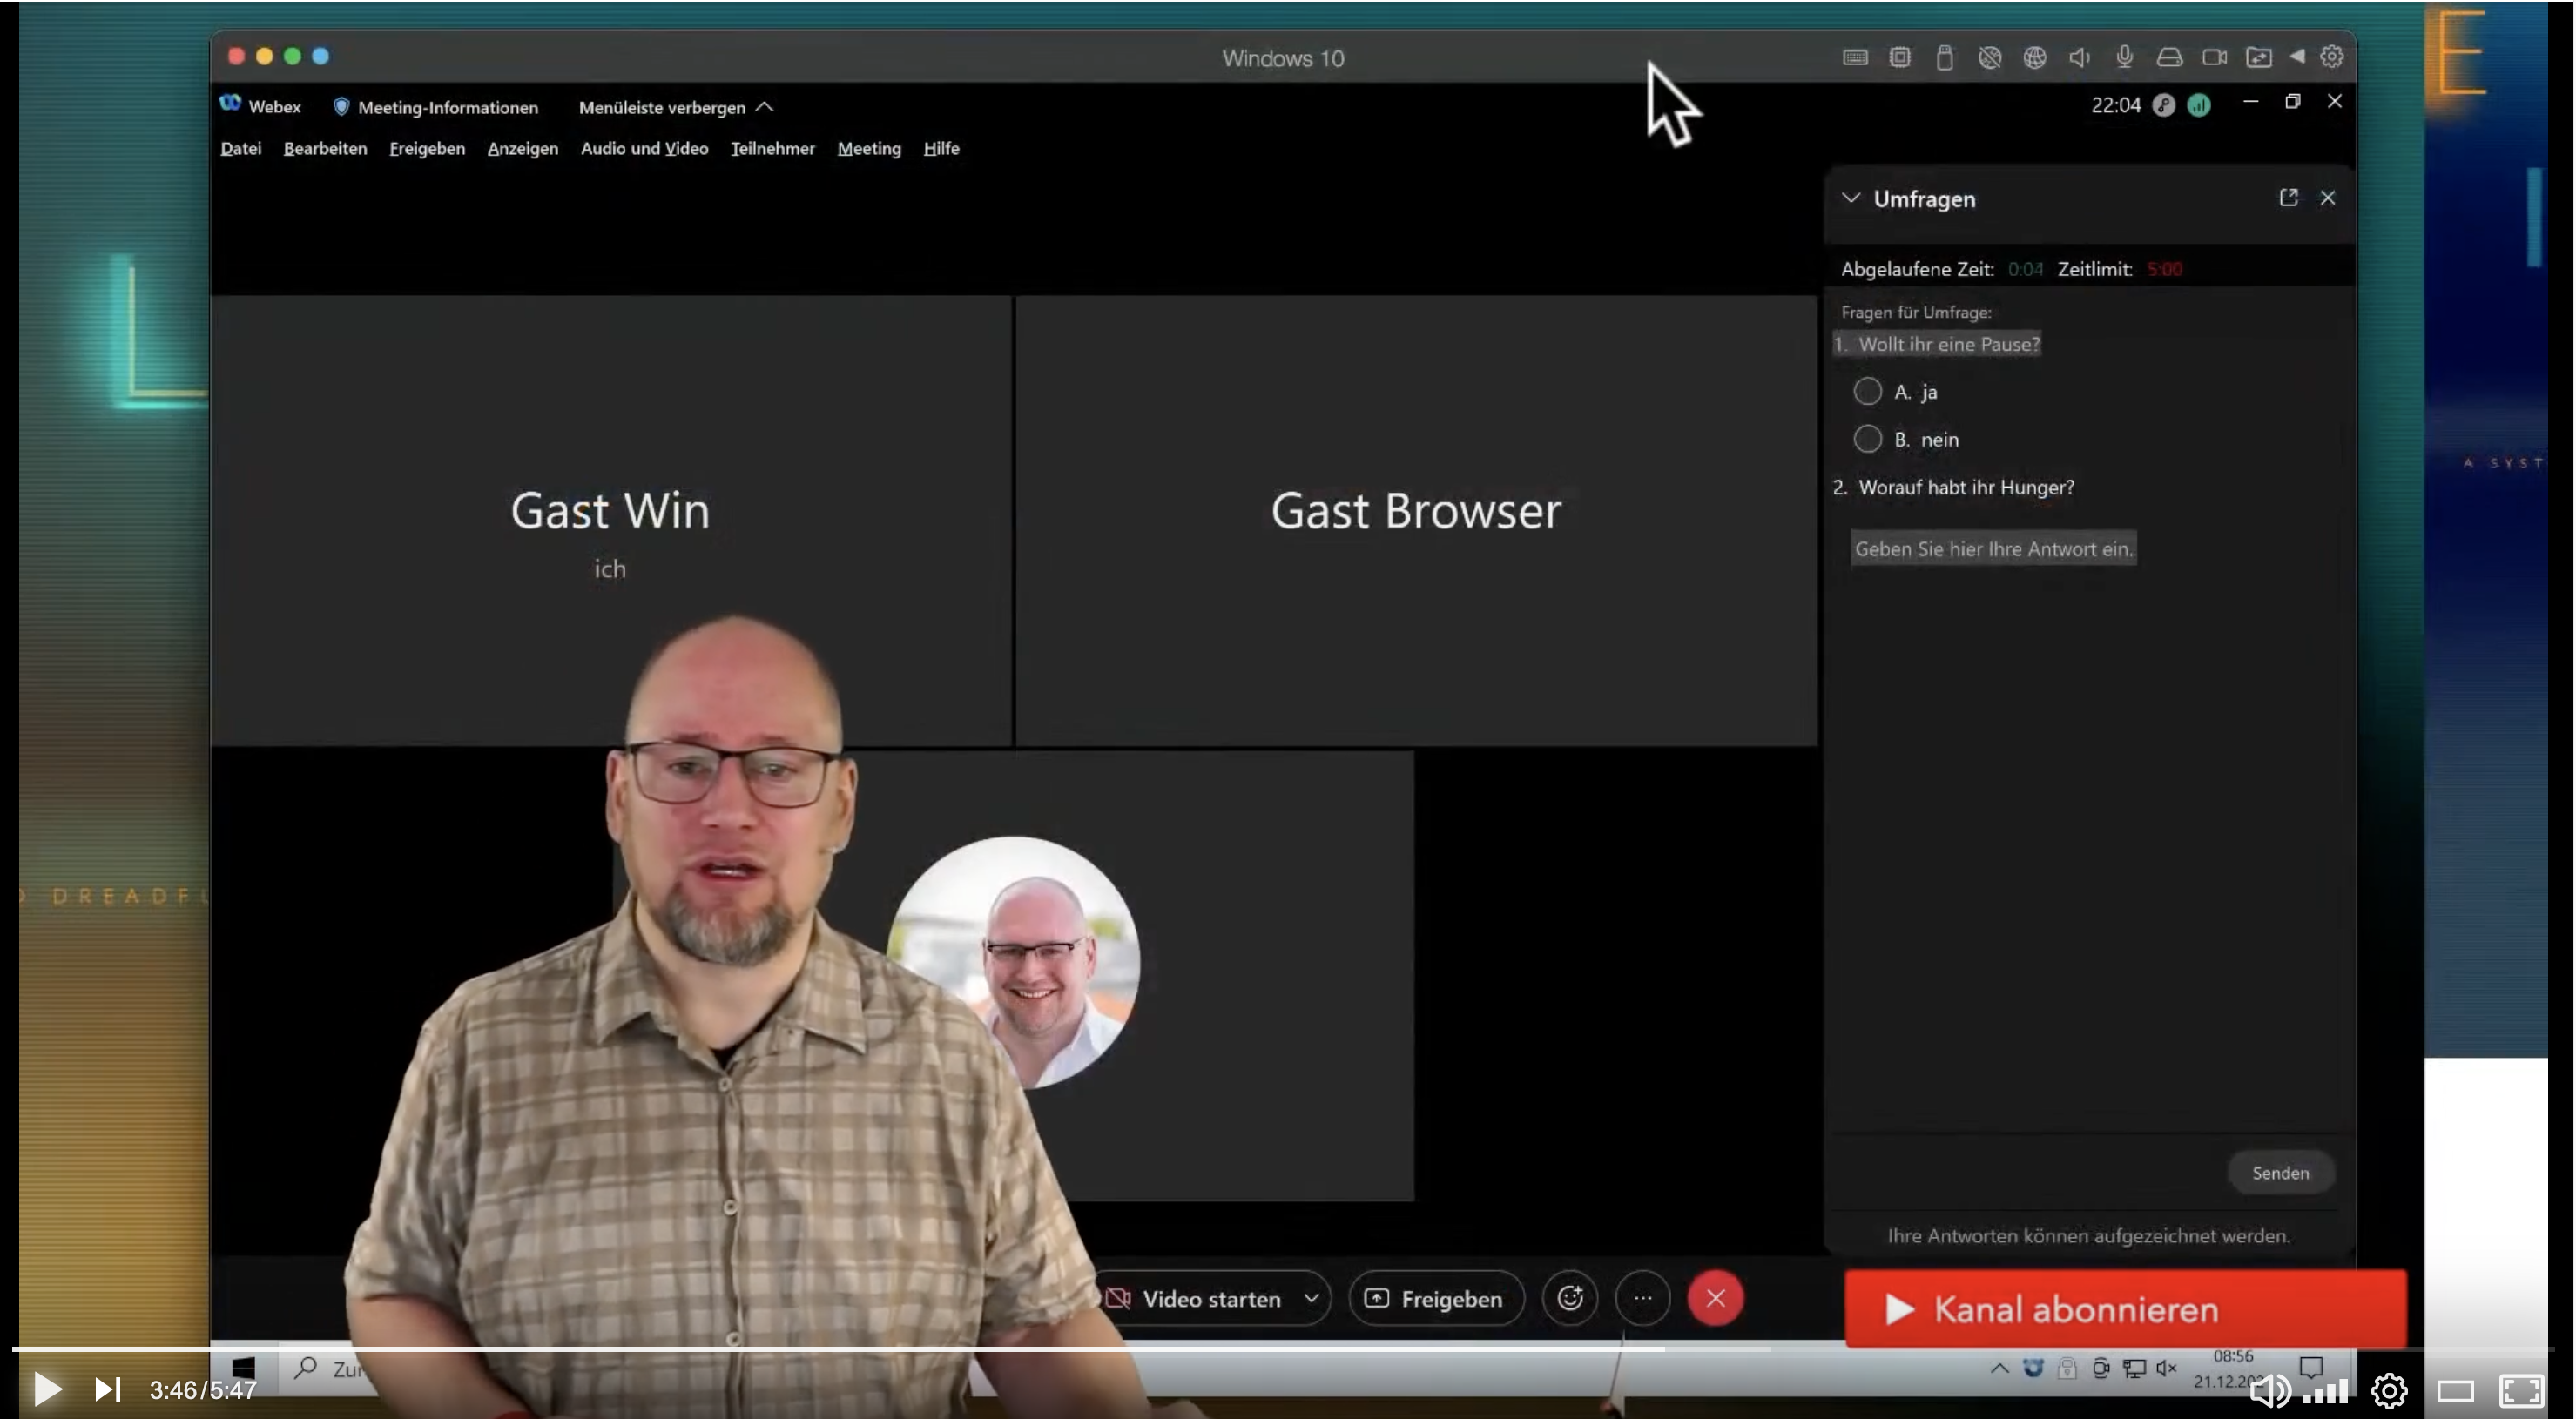Click the Parallels microphone icon
2576x1419 pixels.
[x=2124, y=57]
